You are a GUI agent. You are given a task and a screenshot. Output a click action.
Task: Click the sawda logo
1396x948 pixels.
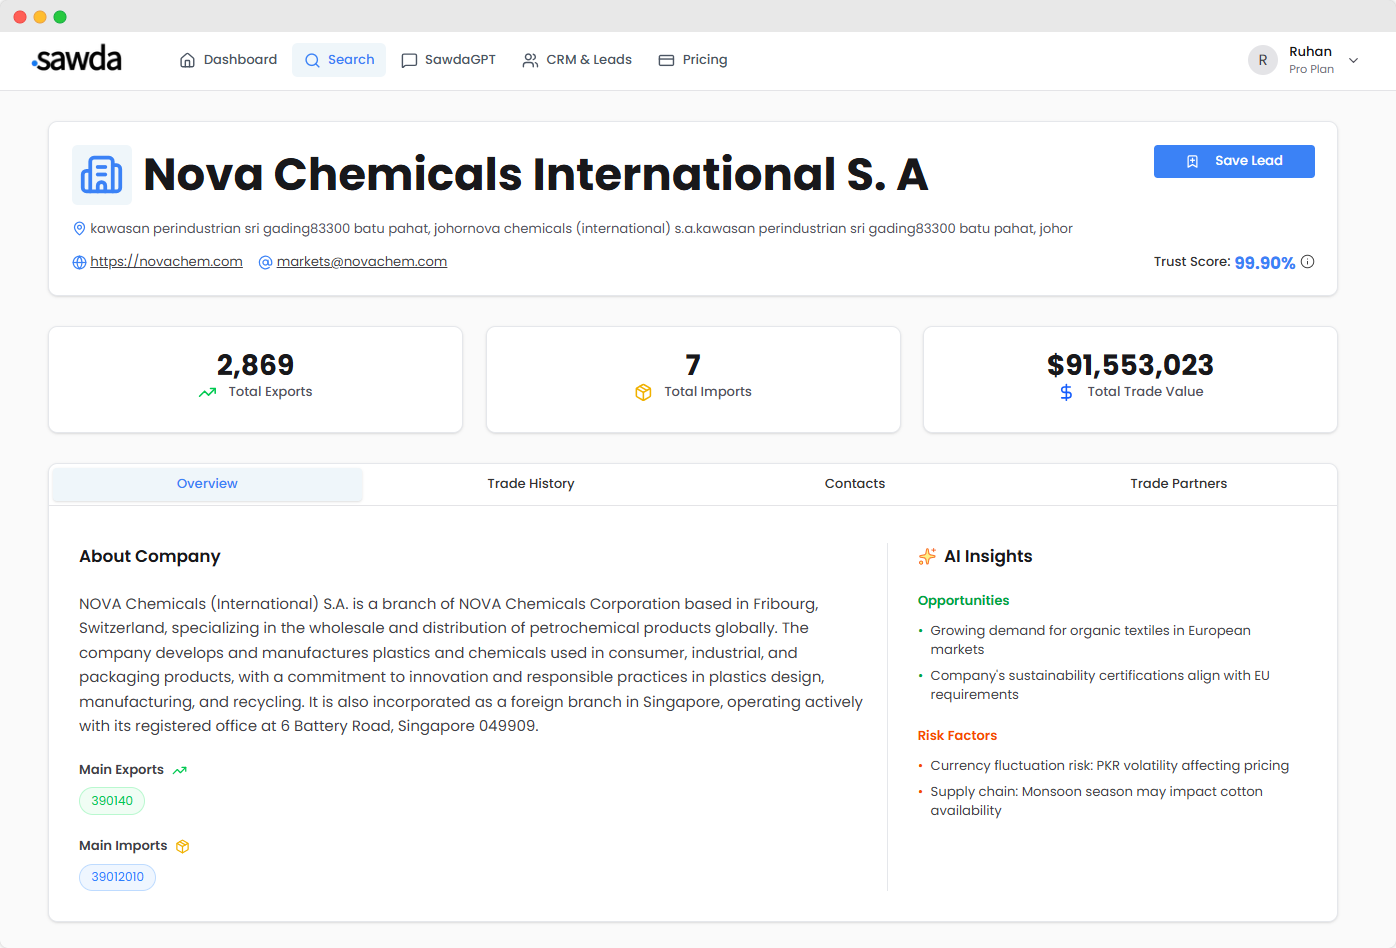pos(77,60)
